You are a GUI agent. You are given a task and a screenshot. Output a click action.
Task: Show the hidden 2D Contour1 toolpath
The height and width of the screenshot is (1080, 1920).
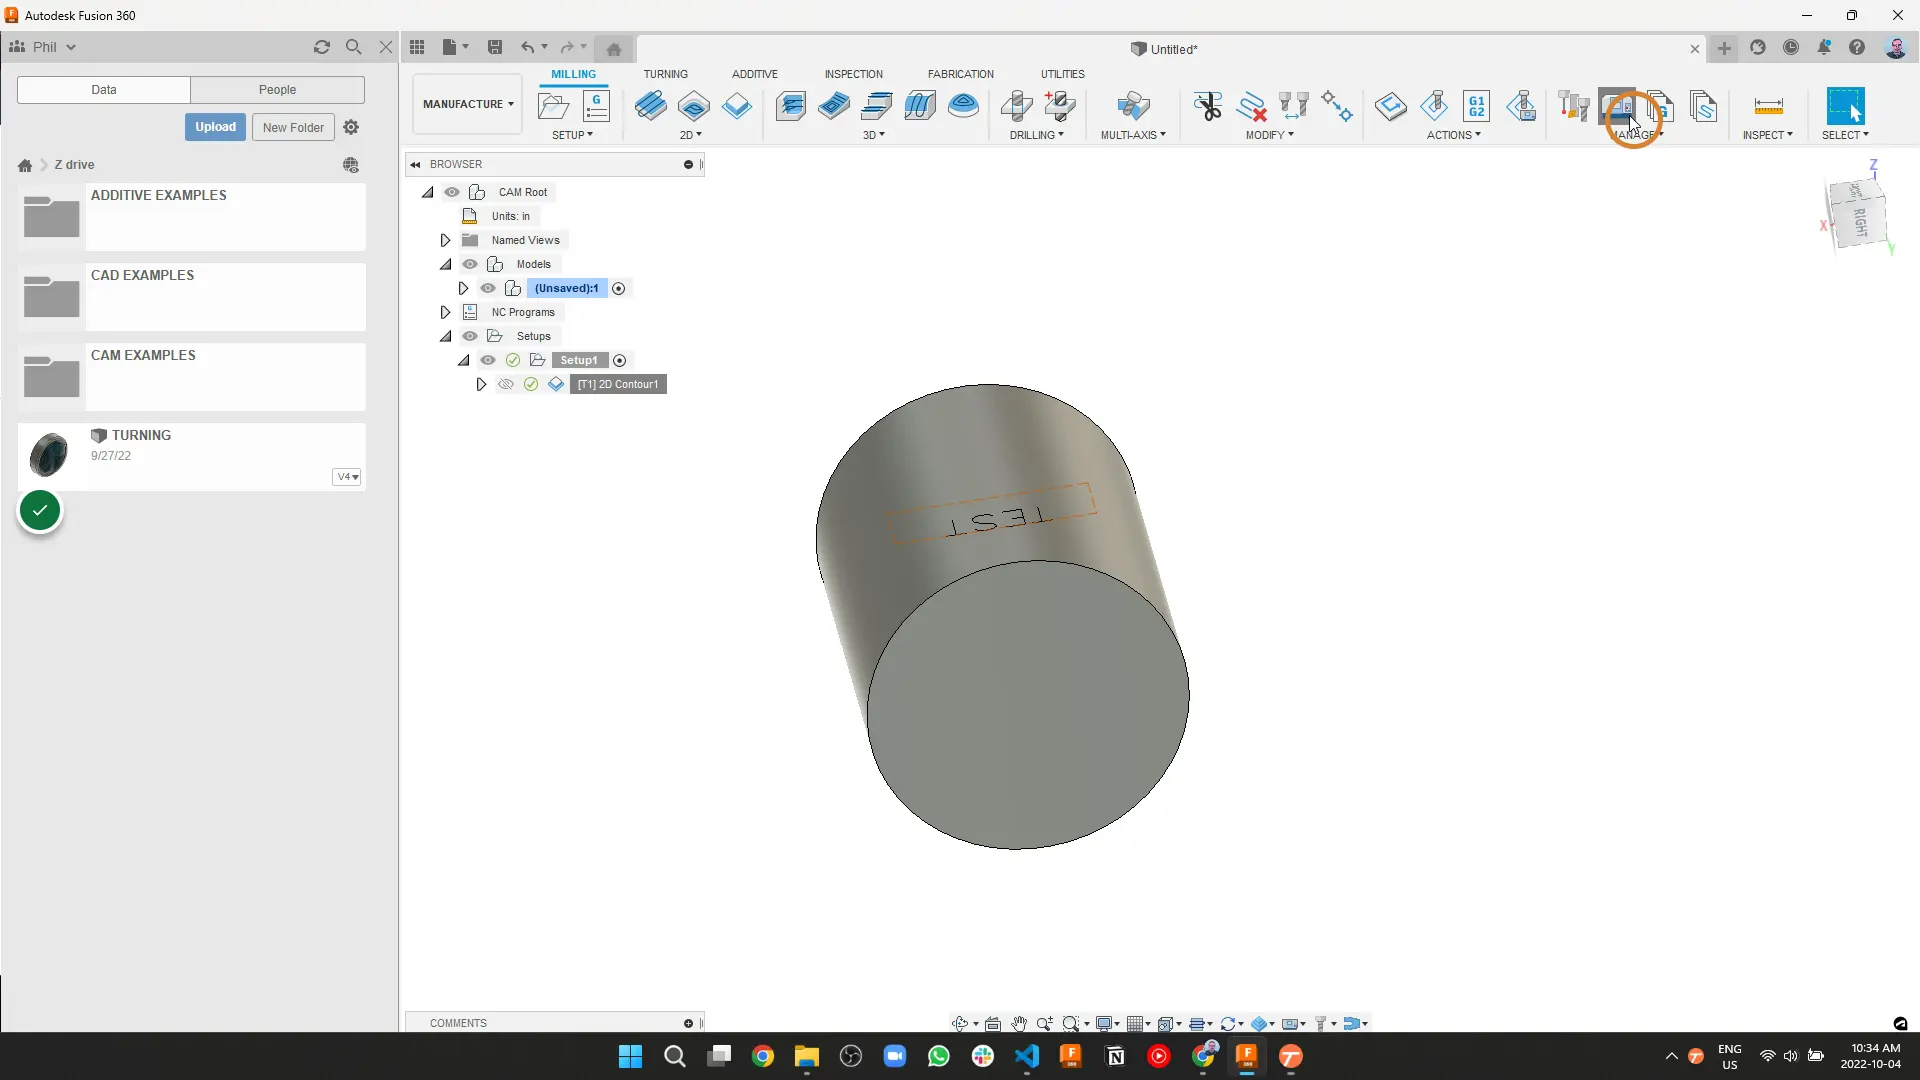[506, 384]
